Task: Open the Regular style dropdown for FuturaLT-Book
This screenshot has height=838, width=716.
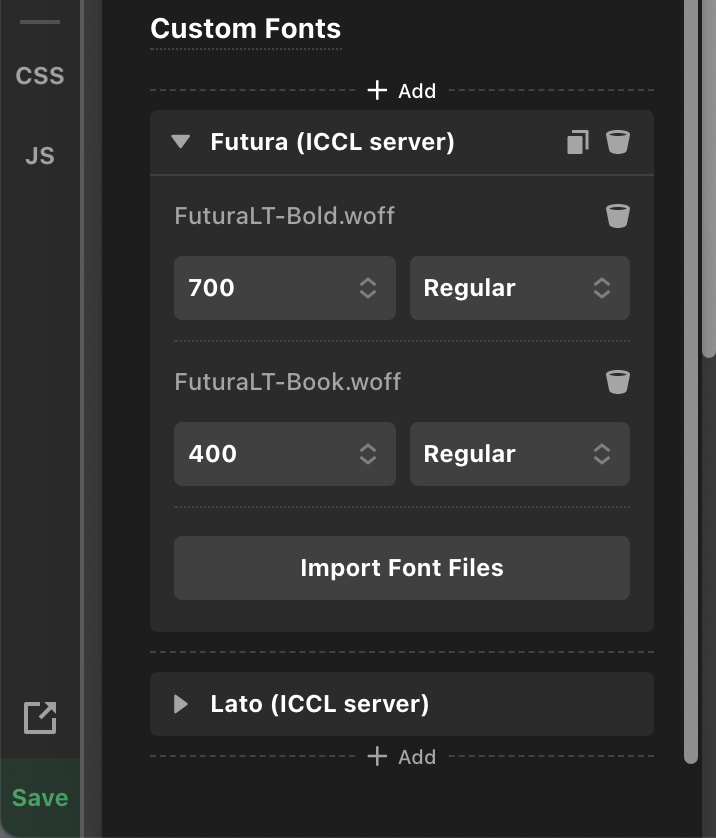Action: pos(519,454)
